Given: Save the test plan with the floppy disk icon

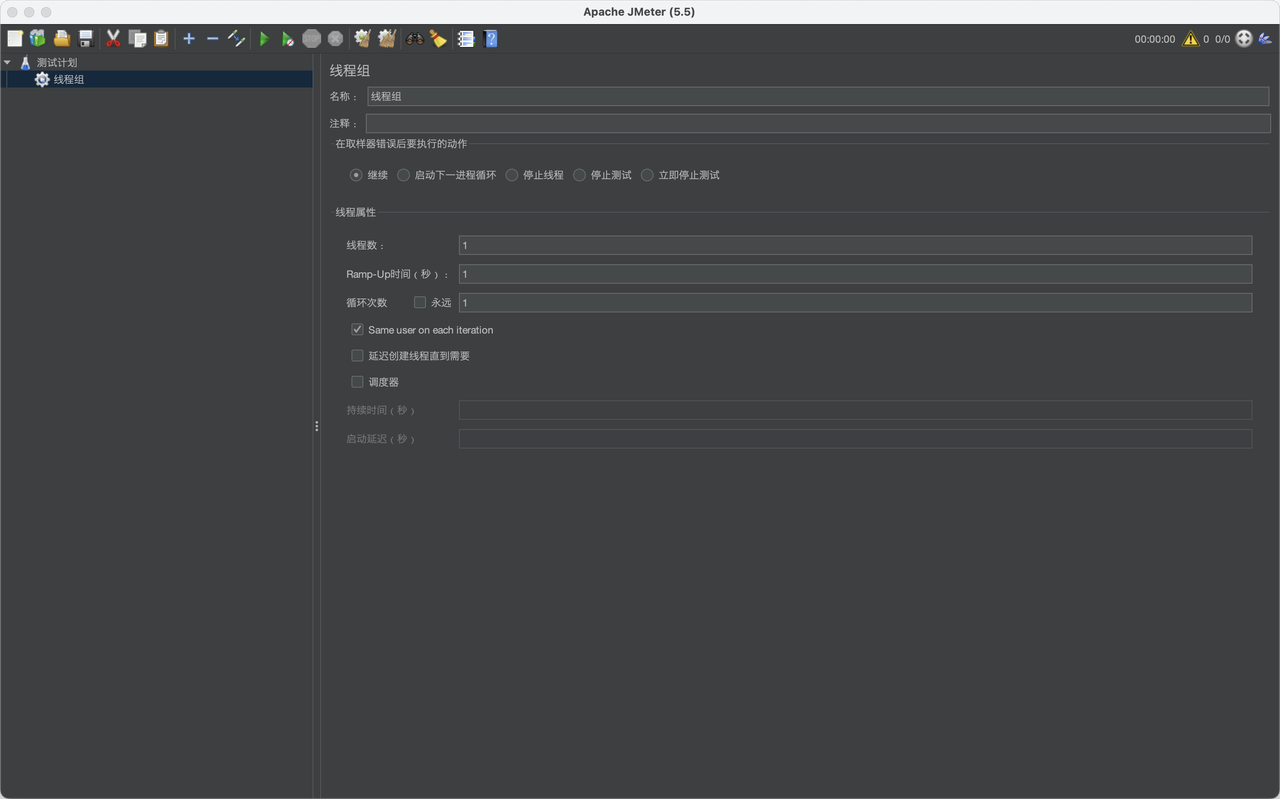Looking at the screenshot, I should [86, 39].
